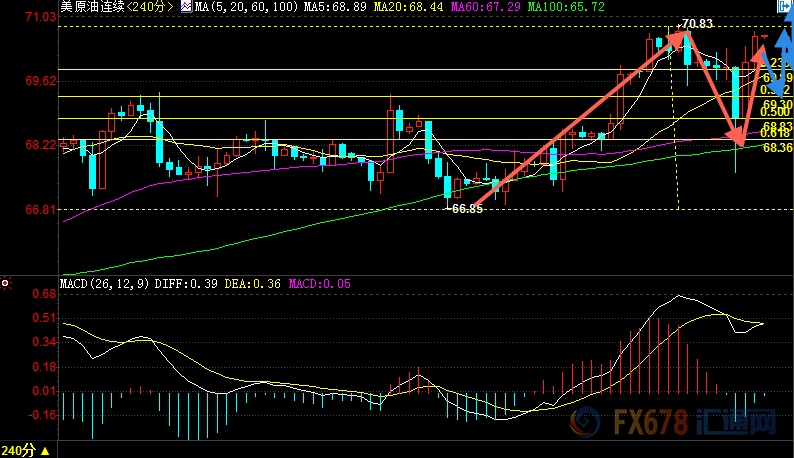Viewport: 794px width, 458px height.
Task: Click the panel exit icon at top right
Action: [x=784, y=7]
